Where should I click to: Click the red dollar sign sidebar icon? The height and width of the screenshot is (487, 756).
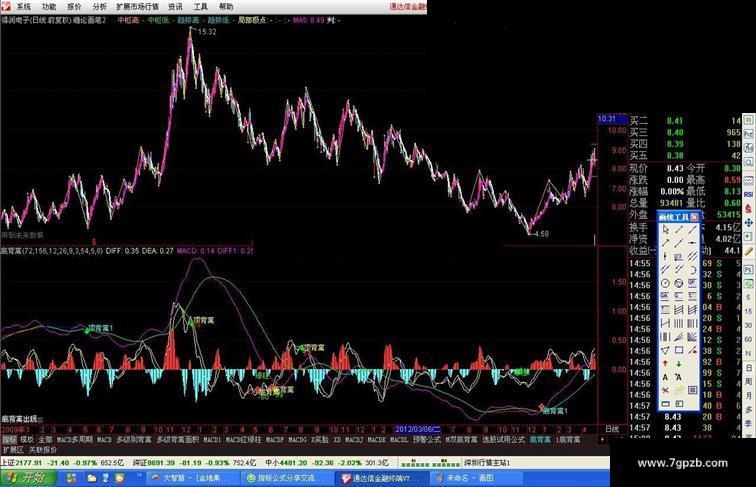748,208
